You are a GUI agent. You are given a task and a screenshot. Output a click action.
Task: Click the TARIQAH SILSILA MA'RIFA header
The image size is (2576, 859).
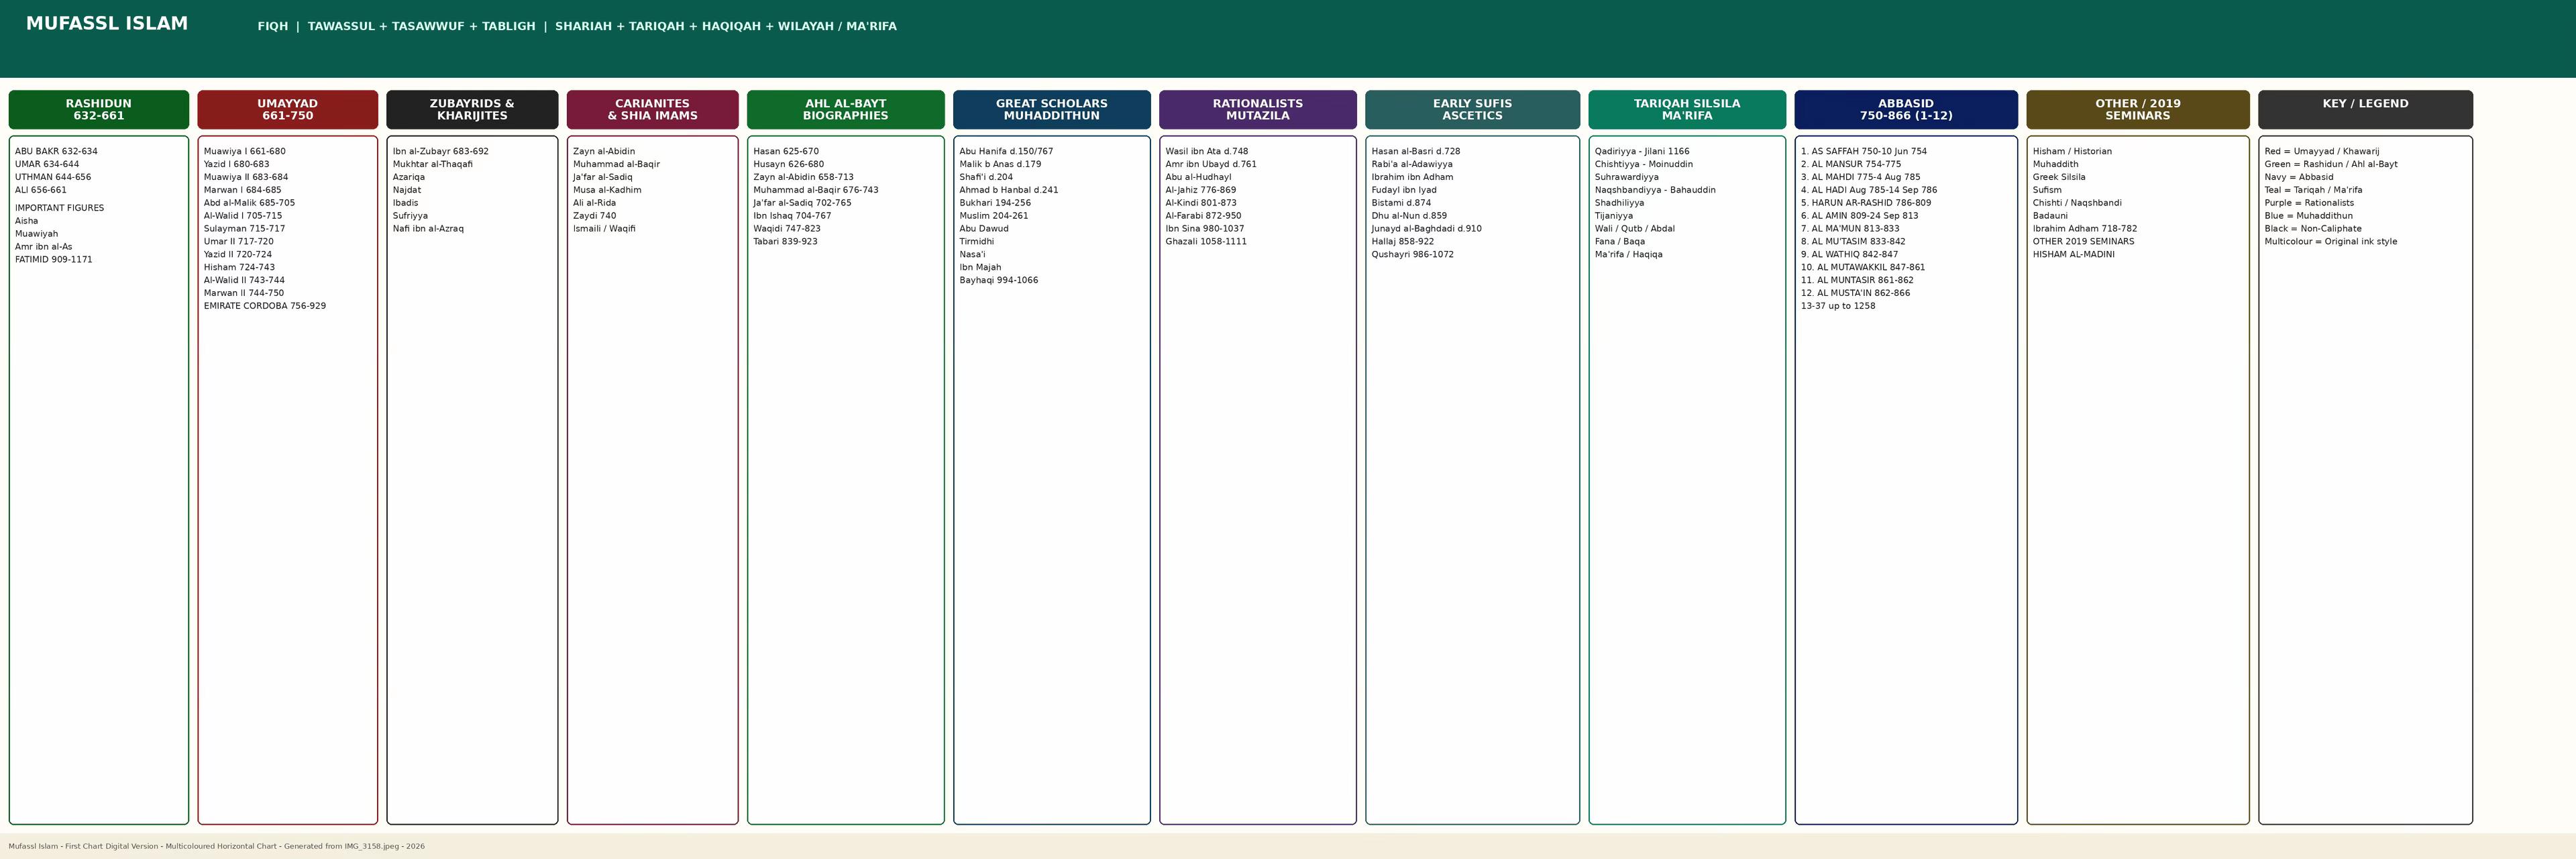(x=1687, y=110)
